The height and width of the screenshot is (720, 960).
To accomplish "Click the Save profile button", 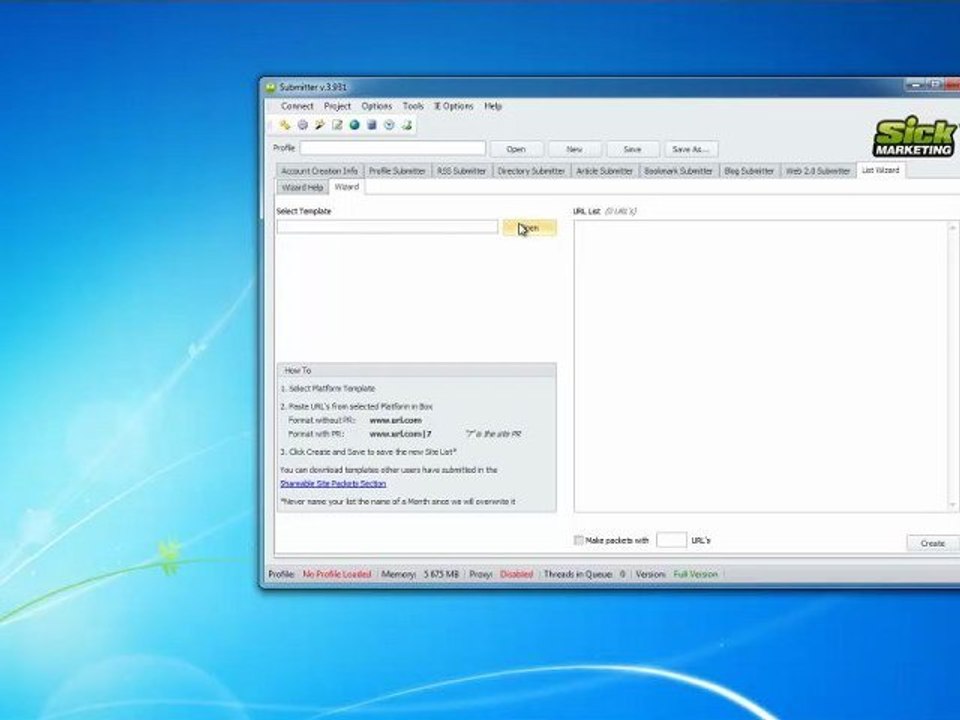I will click(x=632, y=149).
